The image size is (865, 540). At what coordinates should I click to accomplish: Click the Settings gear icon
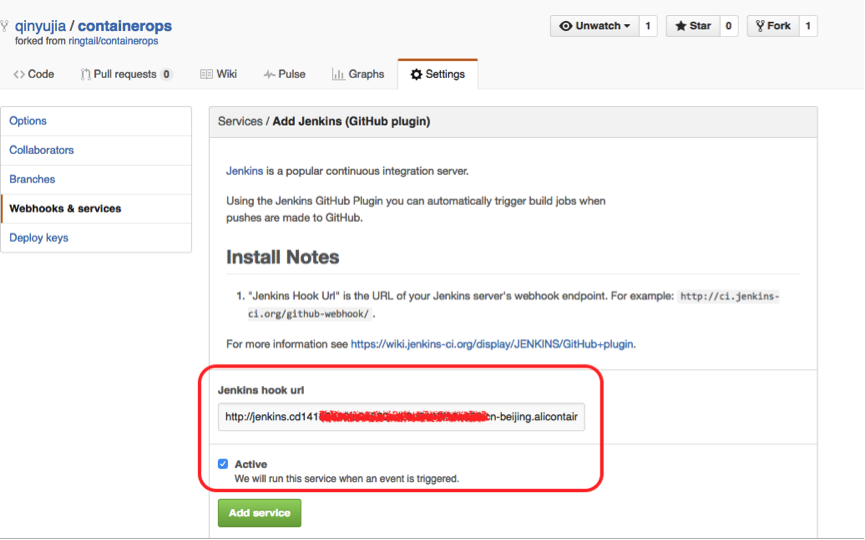coord(417,74)
